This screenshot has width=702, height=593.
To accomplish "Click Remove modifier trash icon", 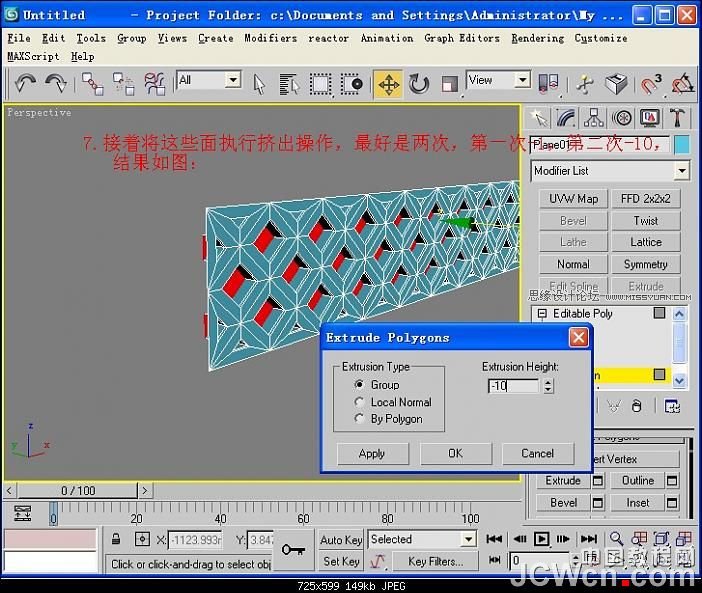I will [636, 406].
